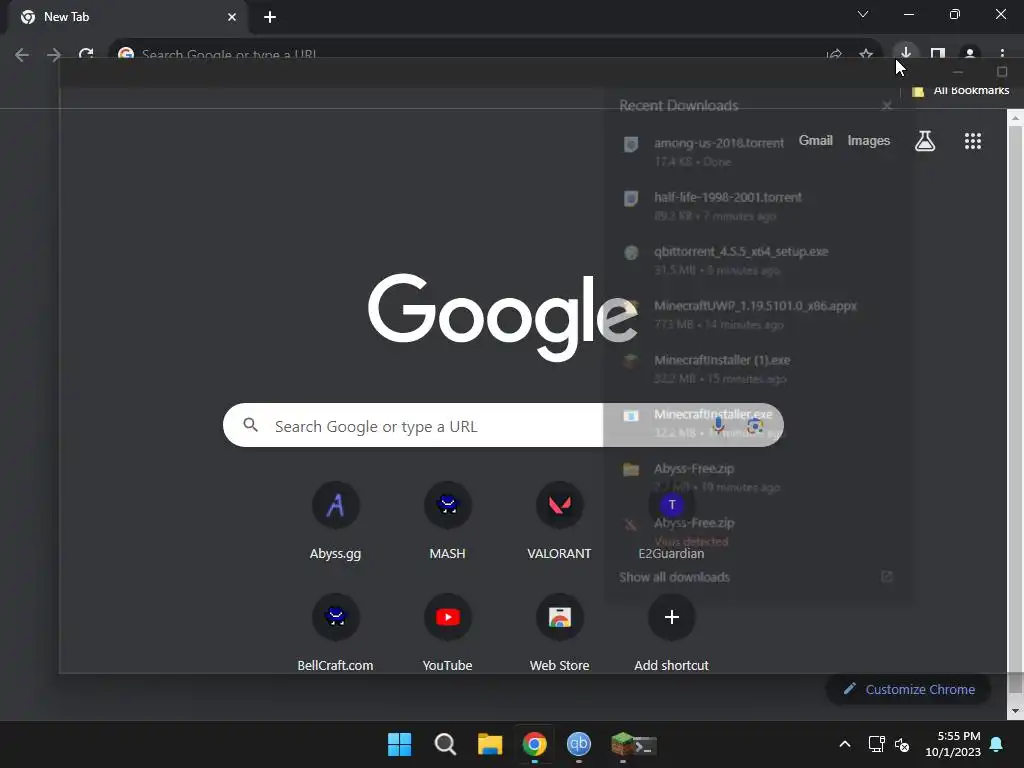This screenshot has width=1024, height=768.
Task: Open the Google apps grid
Action: click(973, 141)
